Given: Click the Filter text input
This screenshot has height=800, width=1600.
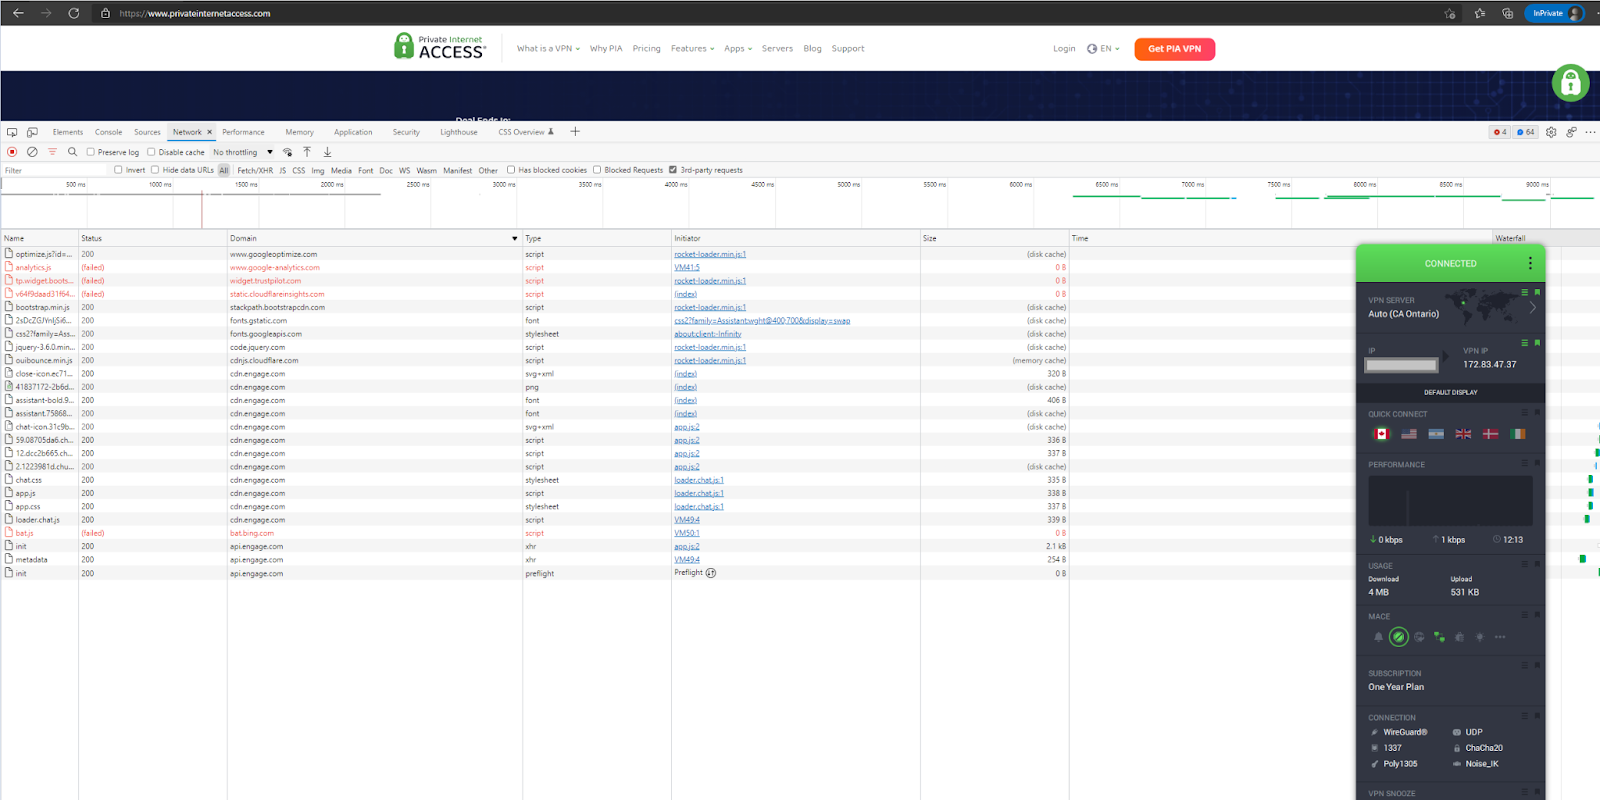Looking at the screenshot, I should (x=55, y=170).
